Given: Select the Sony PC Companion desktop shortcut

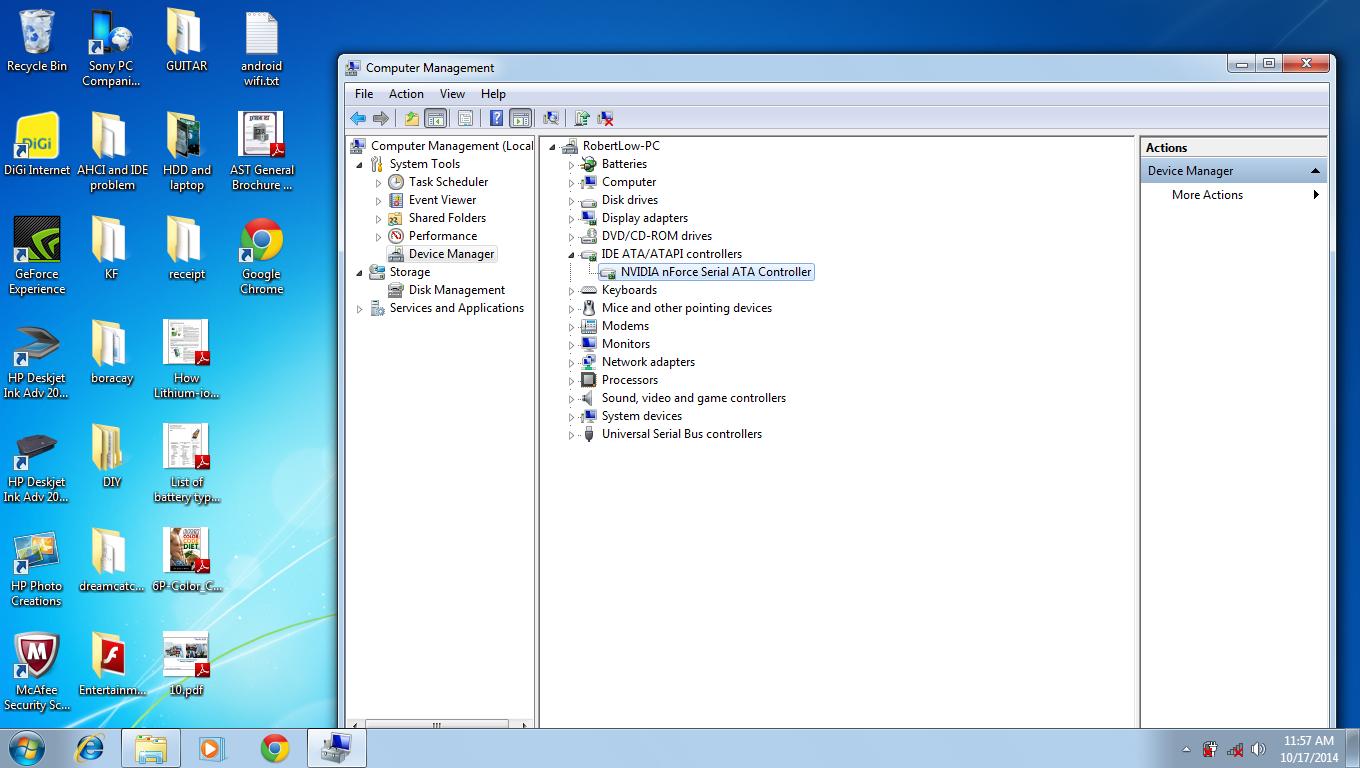Looking at the screenshot, I should (111, 48).
